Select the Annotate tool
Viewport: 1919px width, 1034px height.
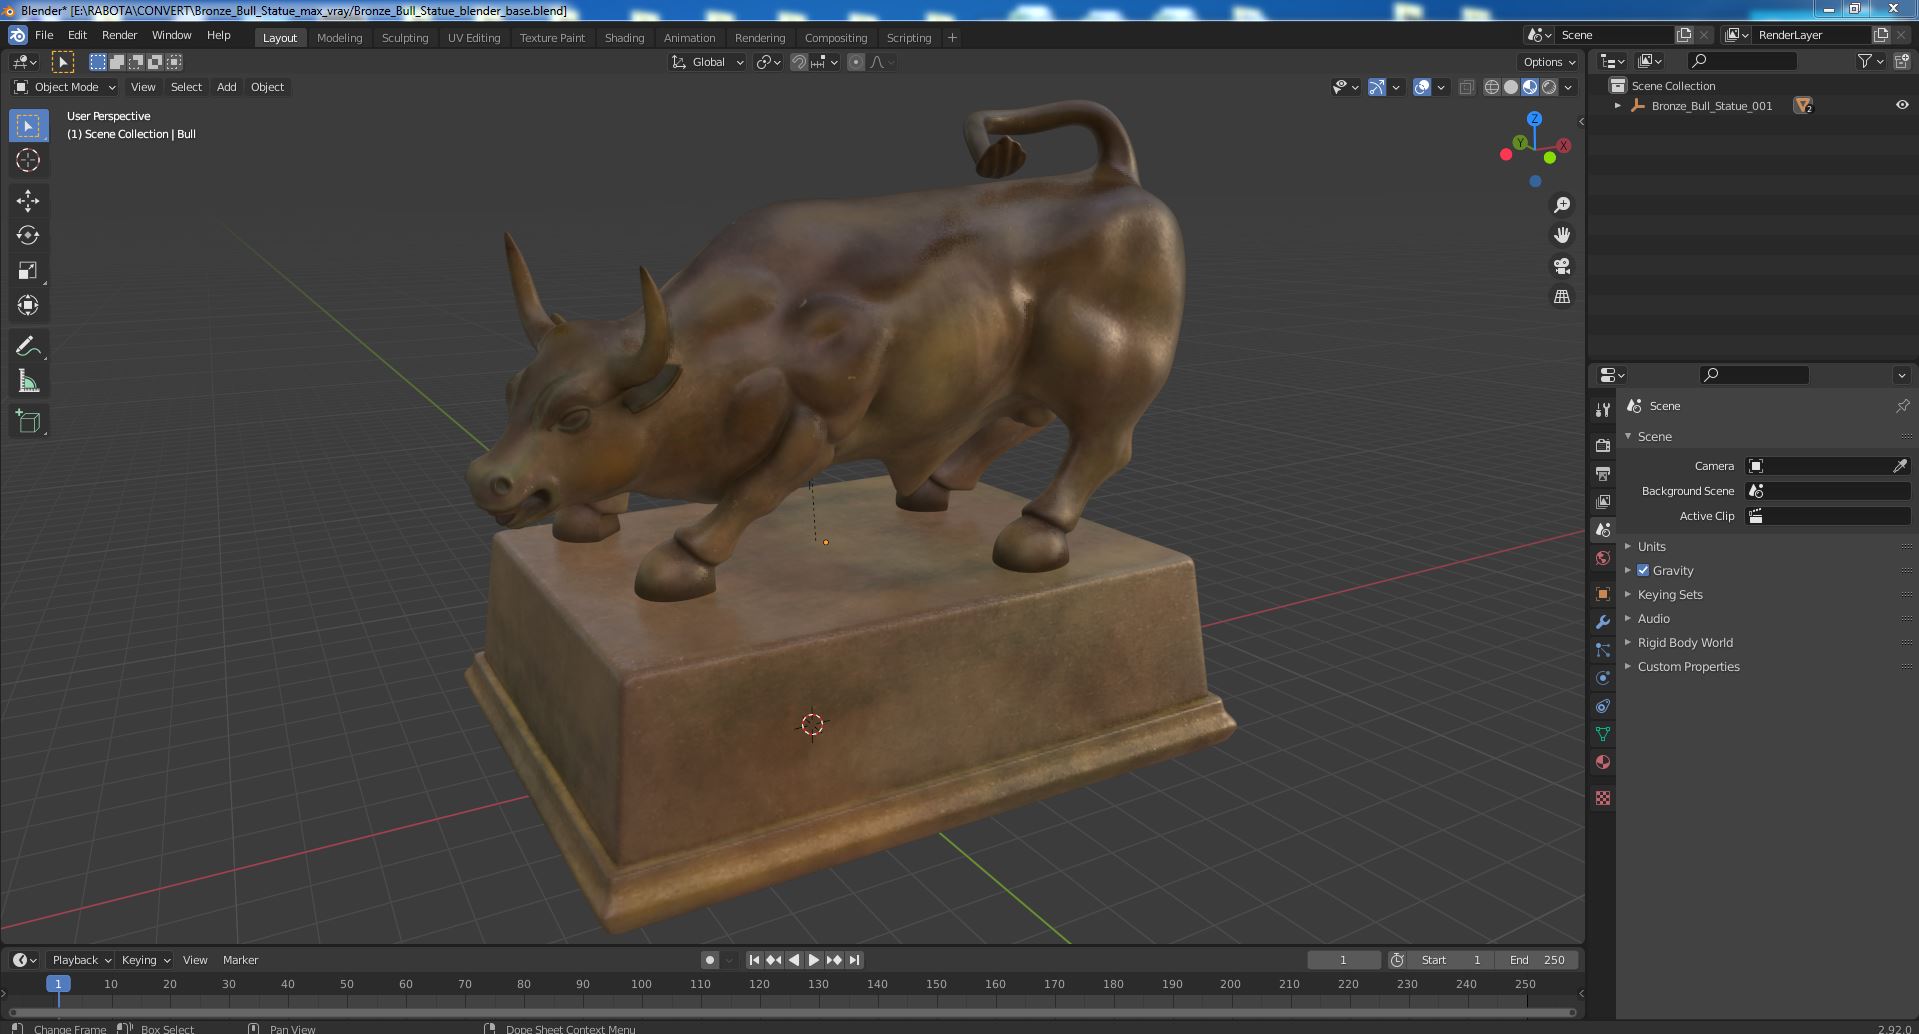pos(28,346)
